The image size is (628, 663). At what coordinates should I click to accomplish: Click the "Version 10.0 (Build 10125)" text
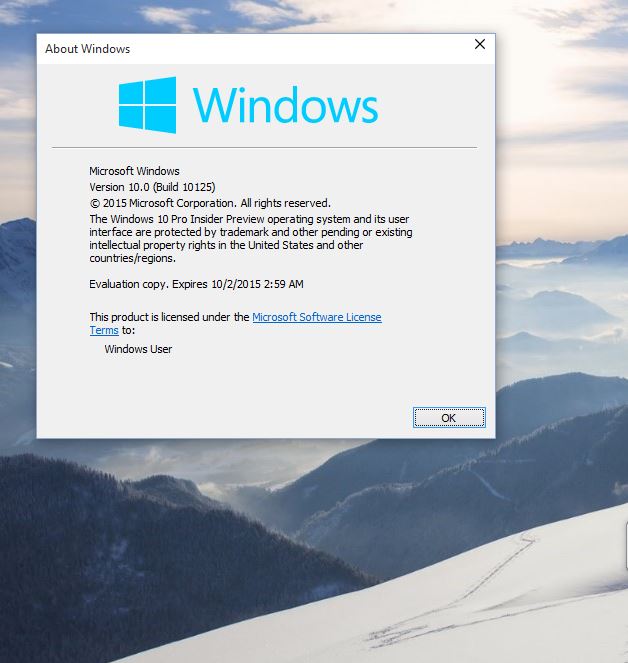(x=152, y=187)
